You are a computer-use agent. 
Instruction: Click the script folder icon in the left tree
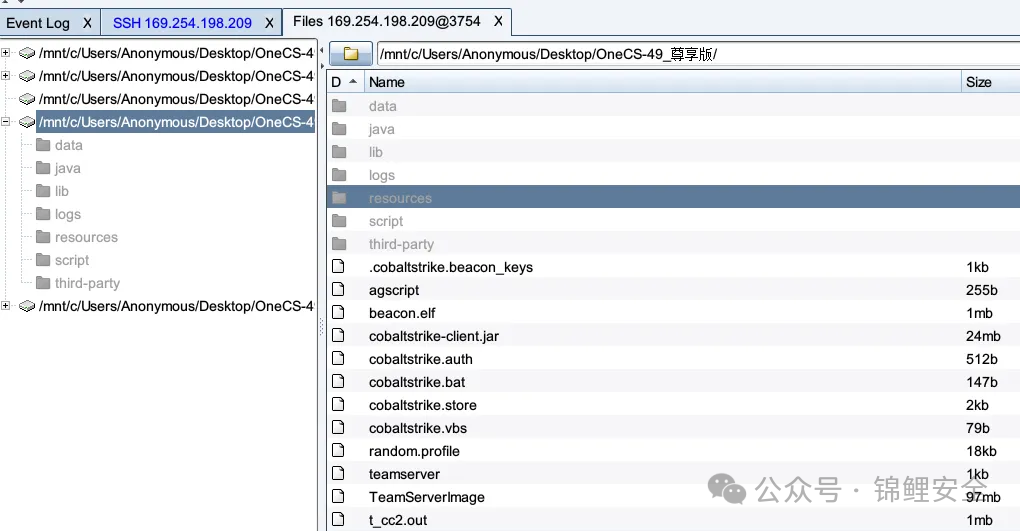tap(43, 260)
